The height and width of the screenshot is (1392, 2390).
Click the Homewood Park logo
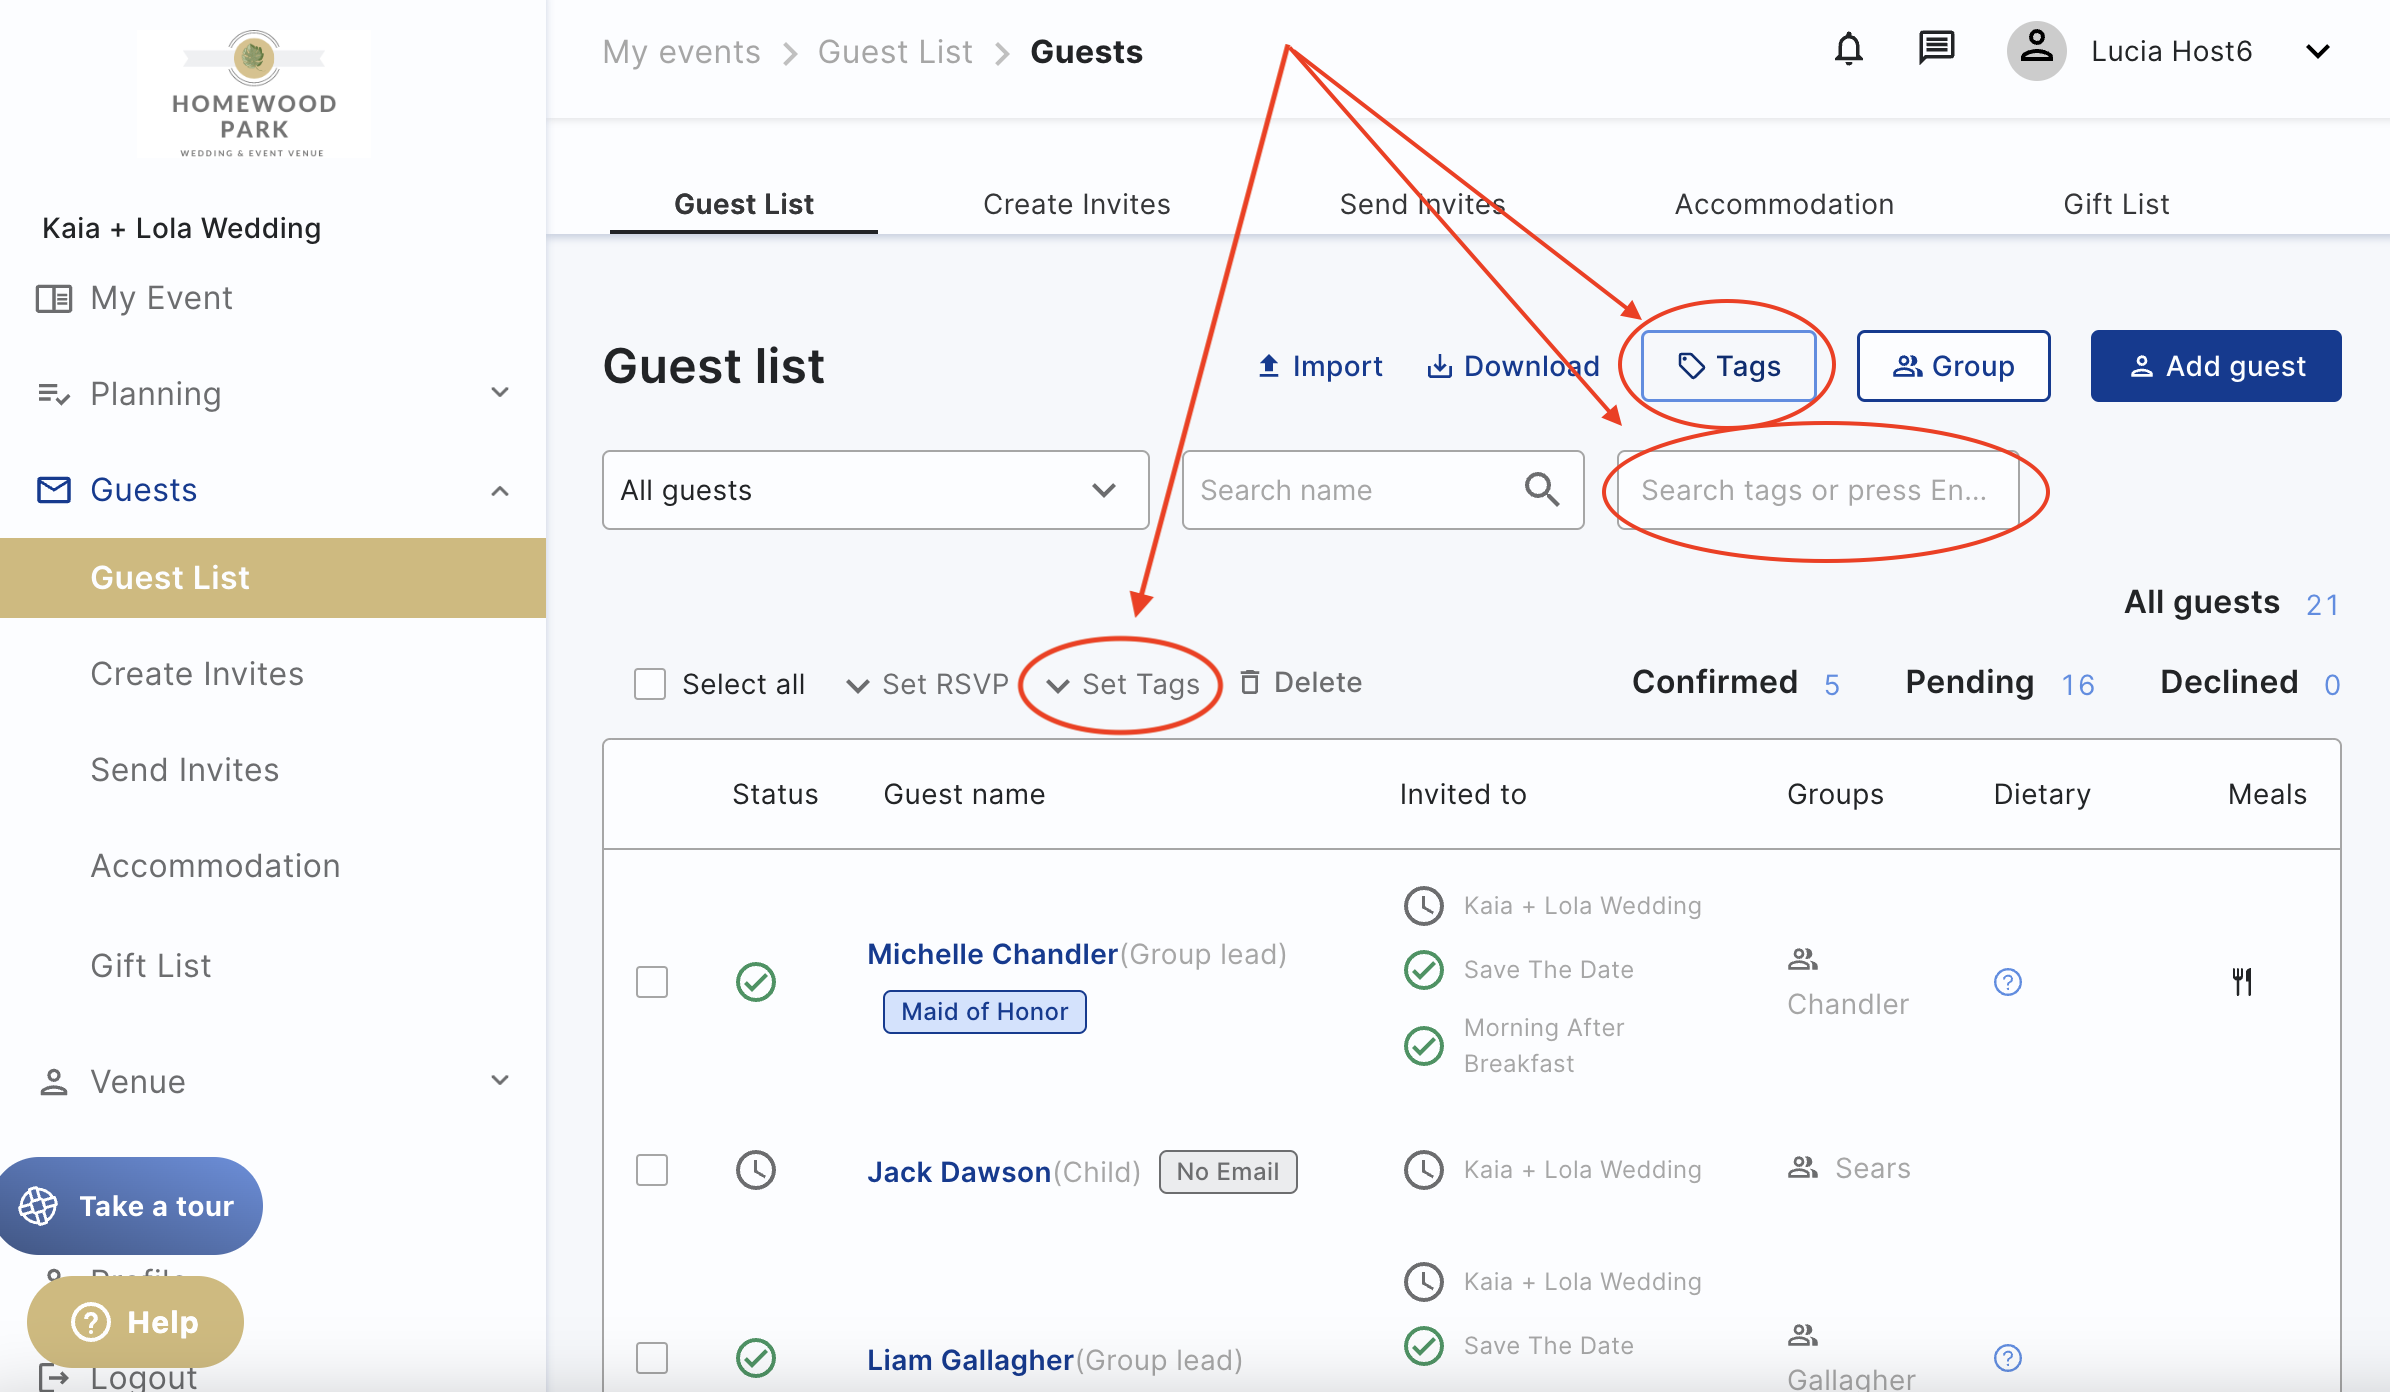(x=253, y=94)
